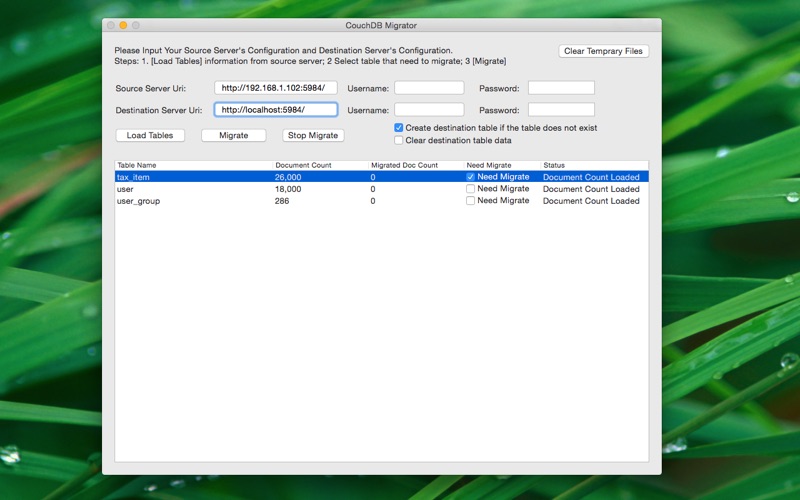The height and width of the screenshot is (500, 800).
Task: Click the Migrated Doc Count column header
Action: [416, 165]
